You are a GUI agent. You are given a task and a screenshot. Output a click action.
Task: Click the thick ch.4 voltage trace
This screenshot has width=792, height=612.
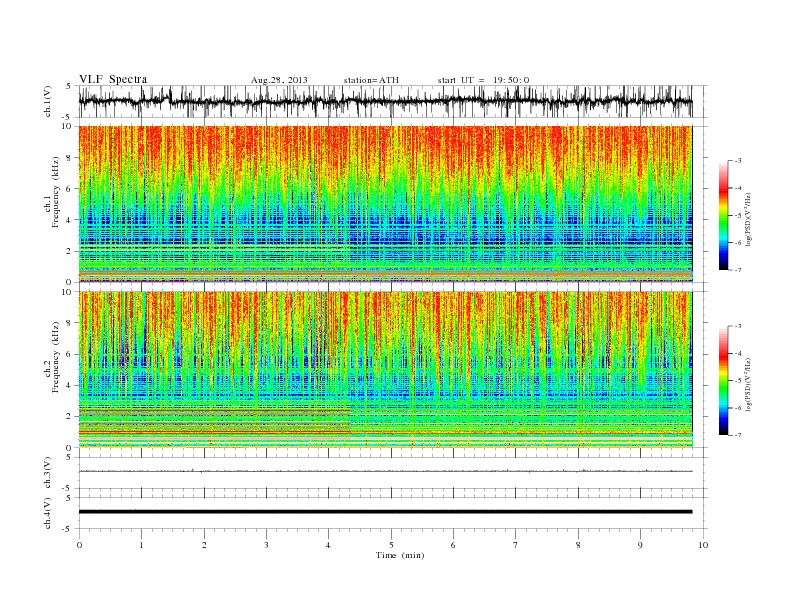pyautogui.click(x=385, y=512)
